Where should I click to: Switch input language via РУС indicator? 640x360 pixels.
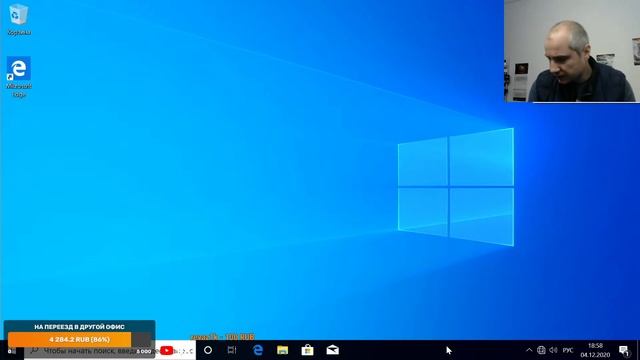[568, 350]
